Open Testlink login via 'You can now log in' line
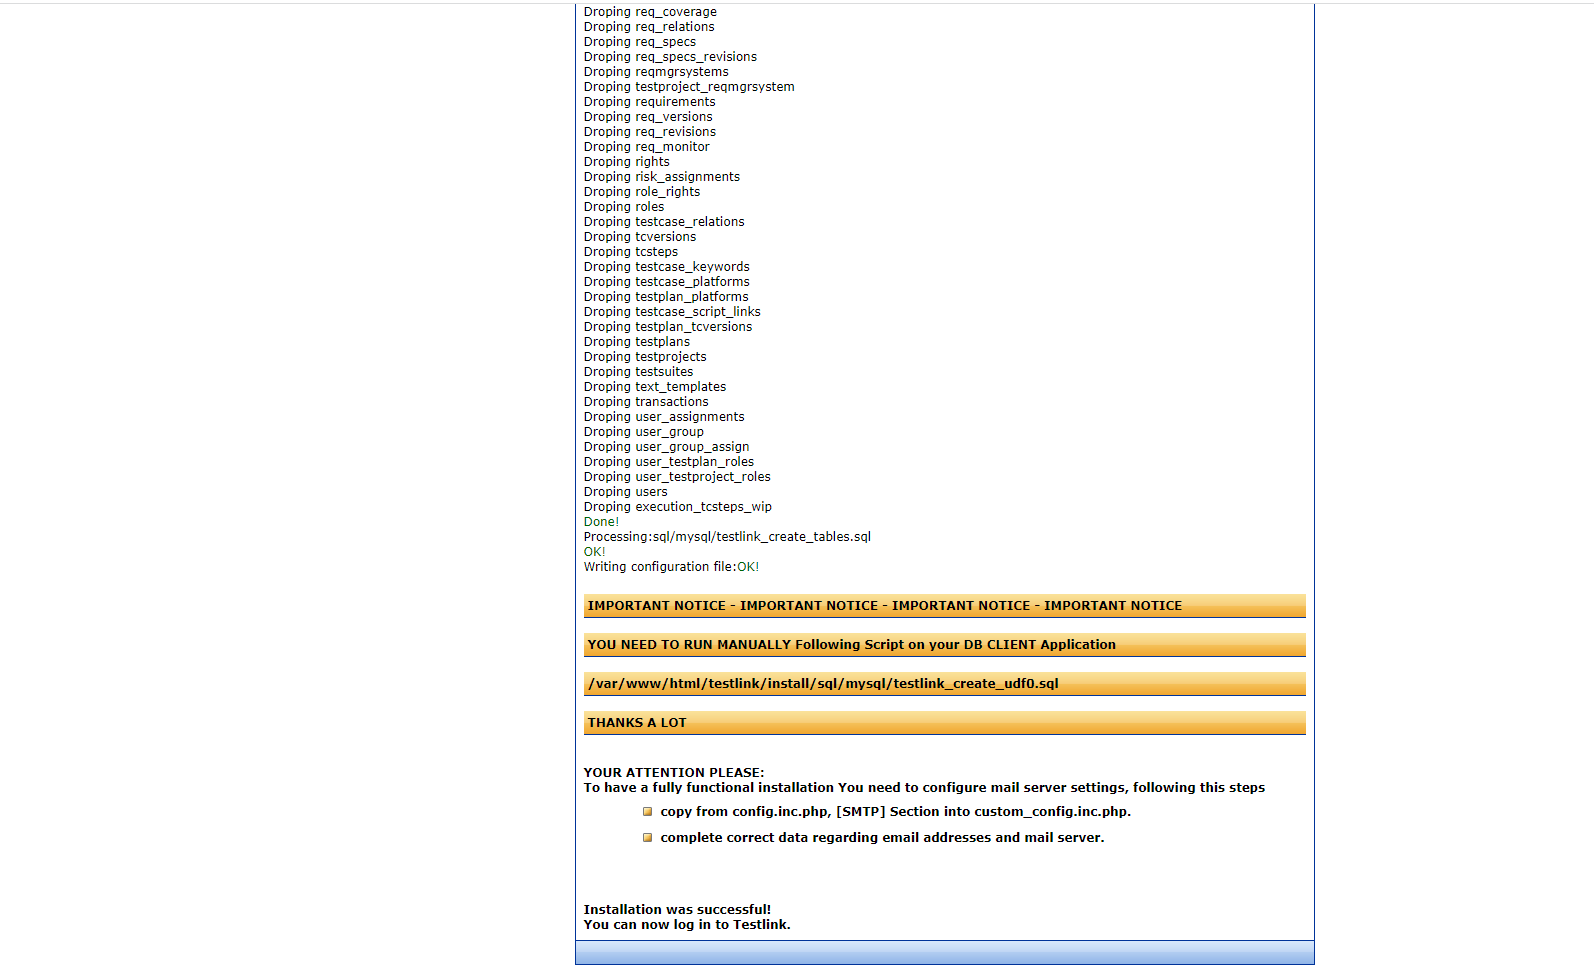 (687, 925)
